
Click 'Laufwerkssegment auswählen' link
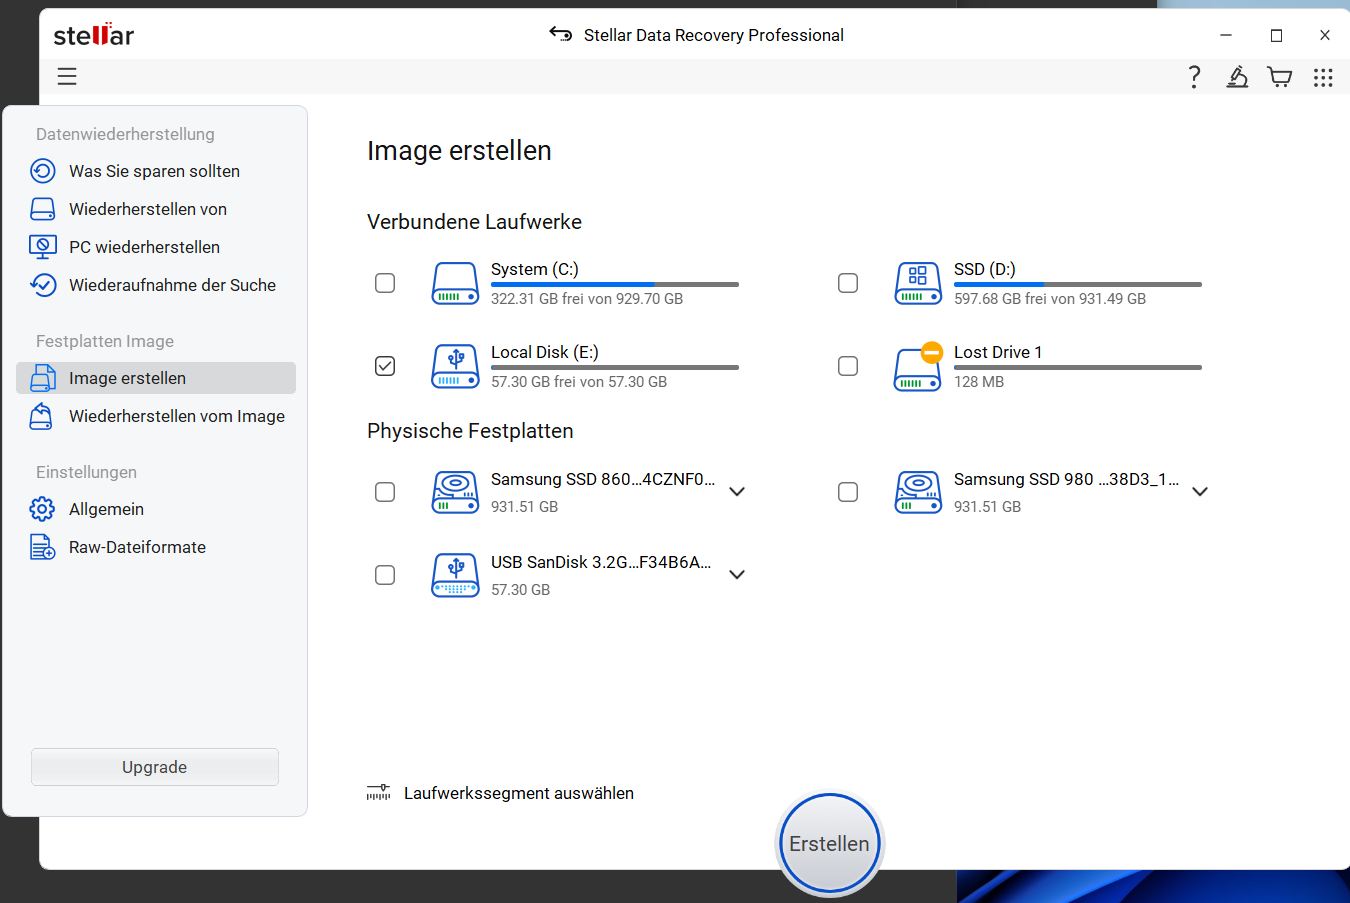coord(519,793)
